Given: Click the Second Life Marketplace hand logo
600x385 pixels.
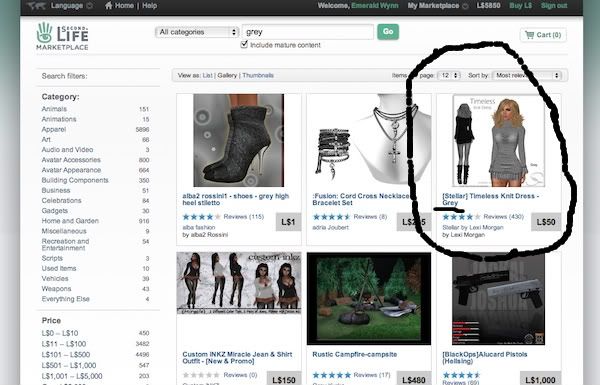Looking at the screenshot, I should (44, 33).
